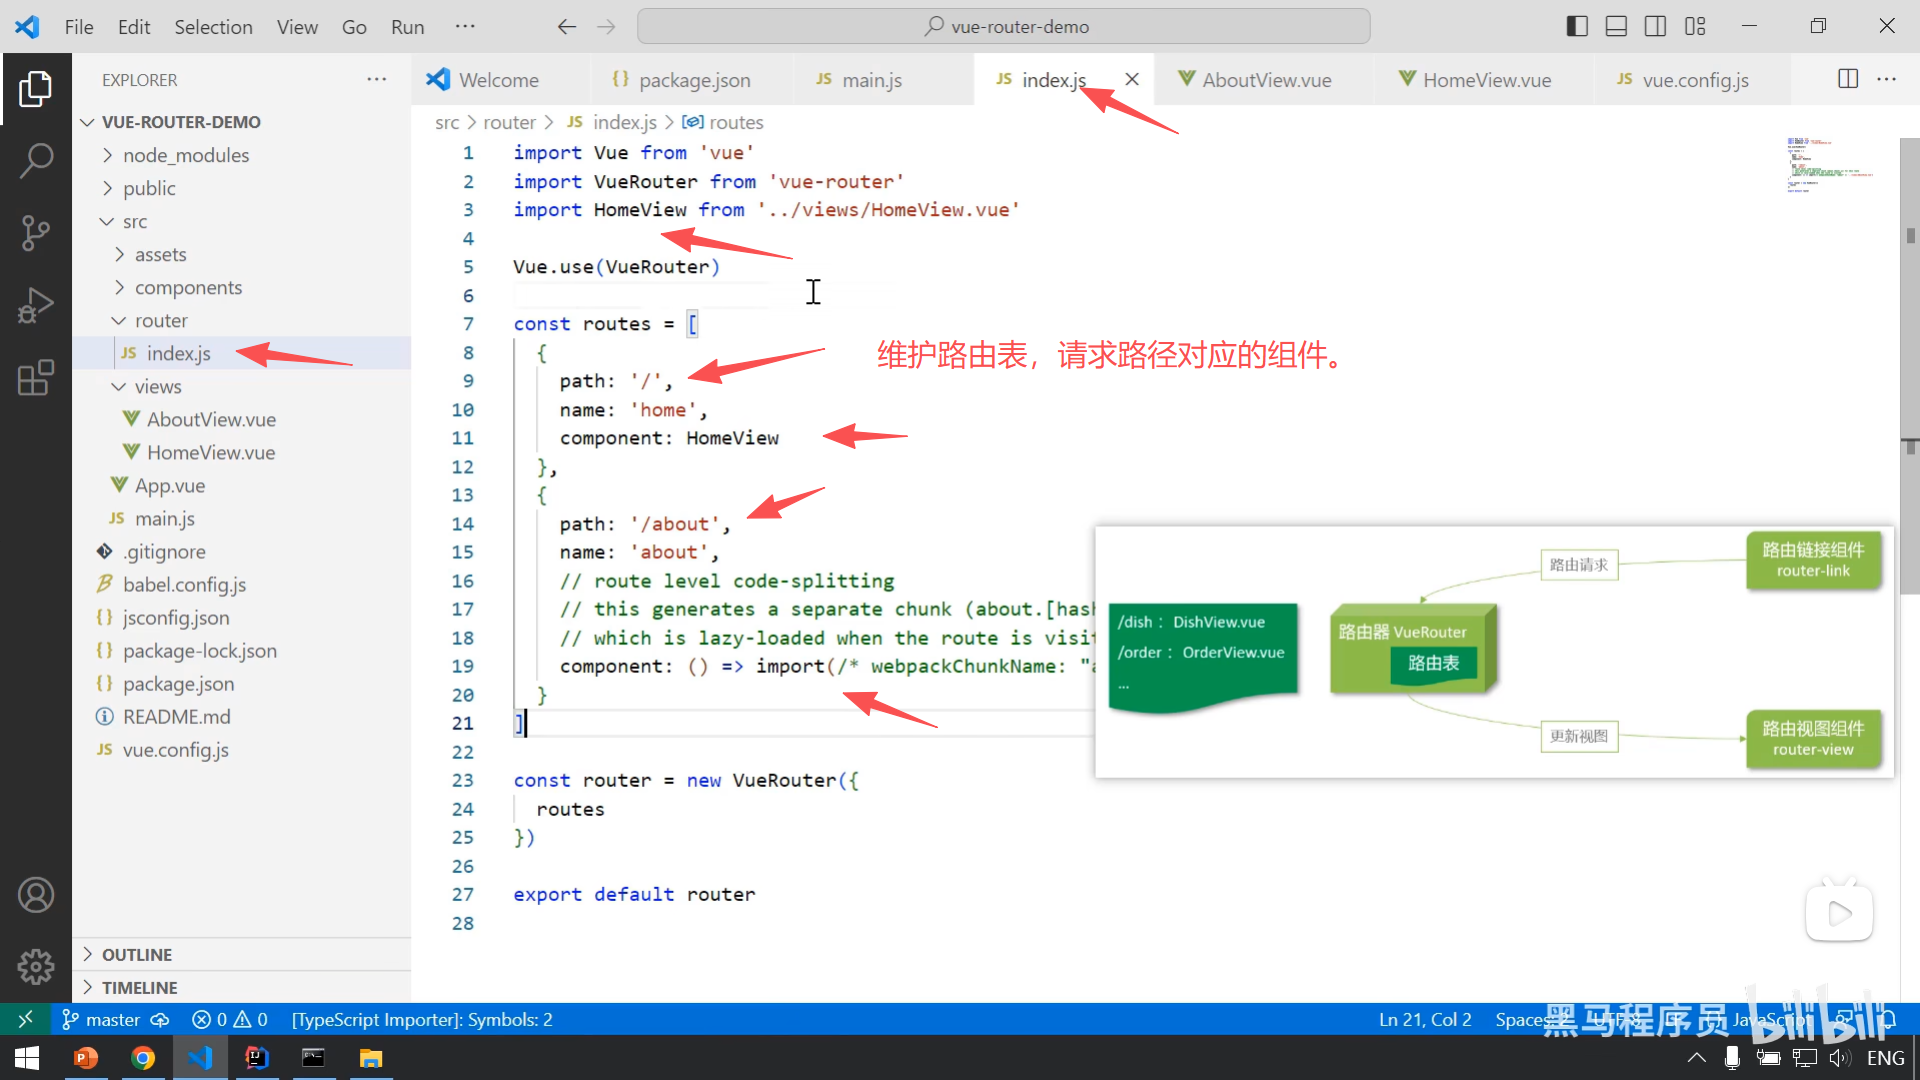Image resolution: width=1920 pixels, height=1080 pixels.
Task: Toggle the Primary Side Bar visibility
Action: [x=1577, y=26]
